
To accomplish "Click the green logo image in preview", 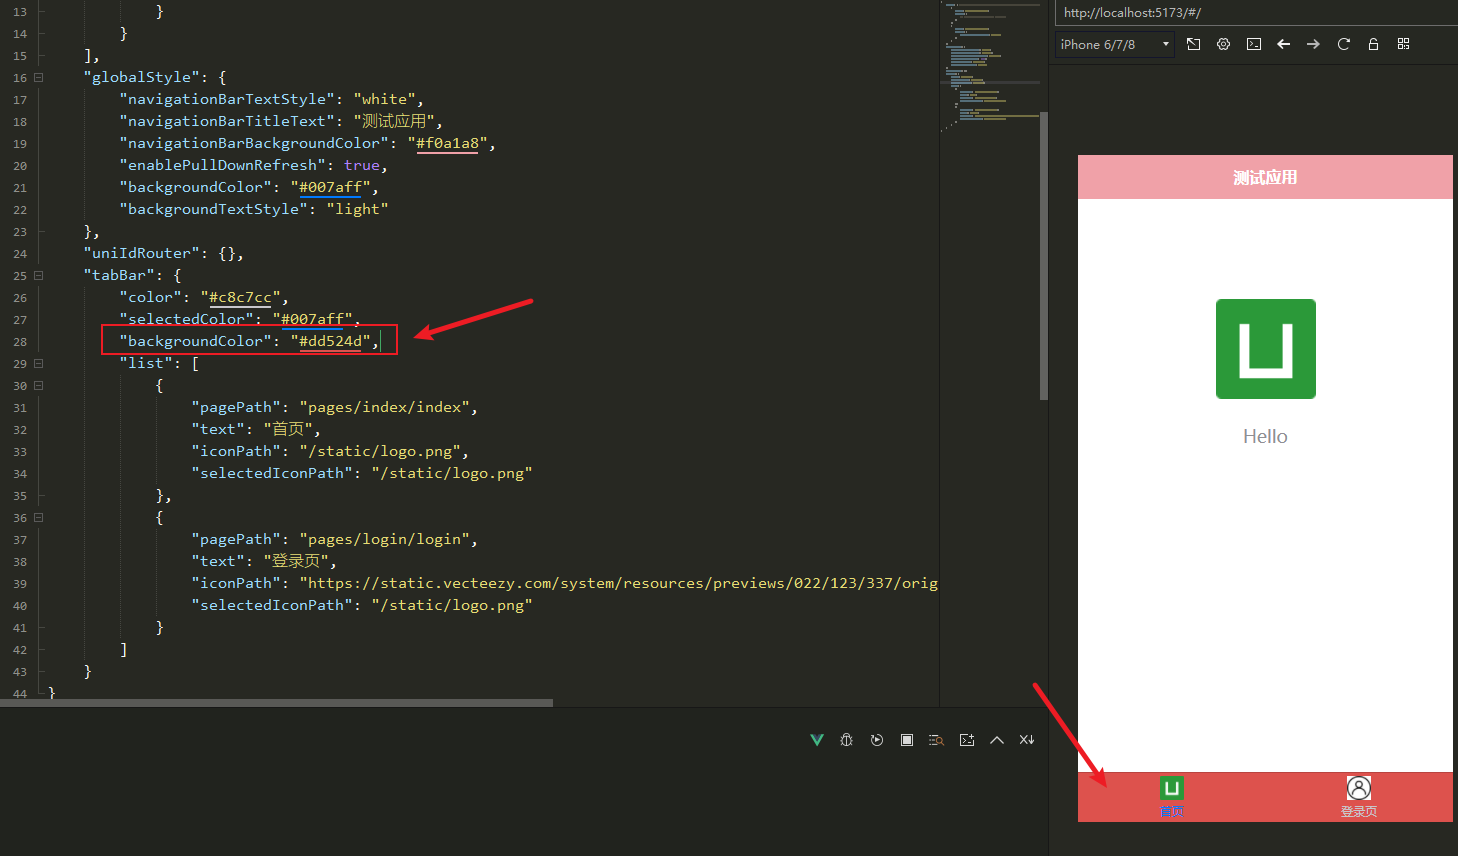I will pos(1266,349).
